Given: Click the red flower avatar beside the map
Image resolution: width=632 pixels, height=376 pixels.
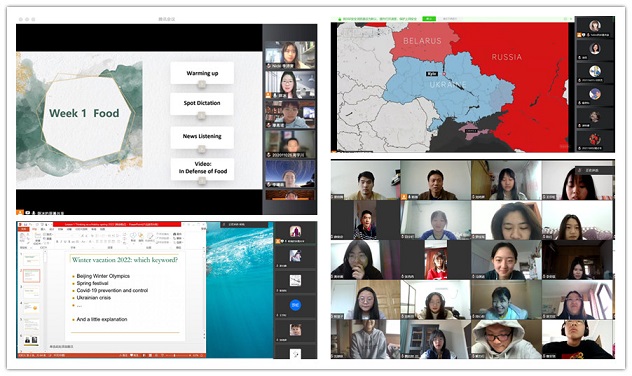Looking at the screenshot, I should coord(595,140).
